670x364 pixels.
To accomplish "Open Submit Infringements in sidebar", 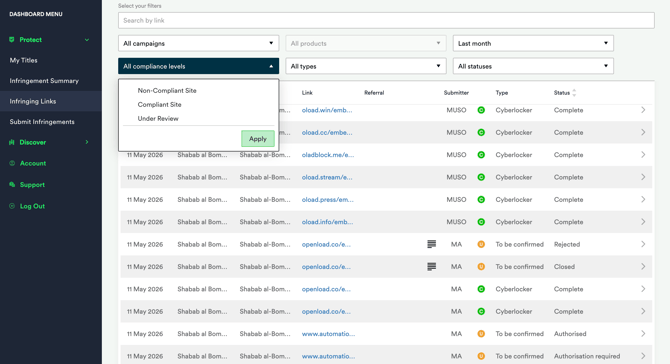I will tap(42, 122).
